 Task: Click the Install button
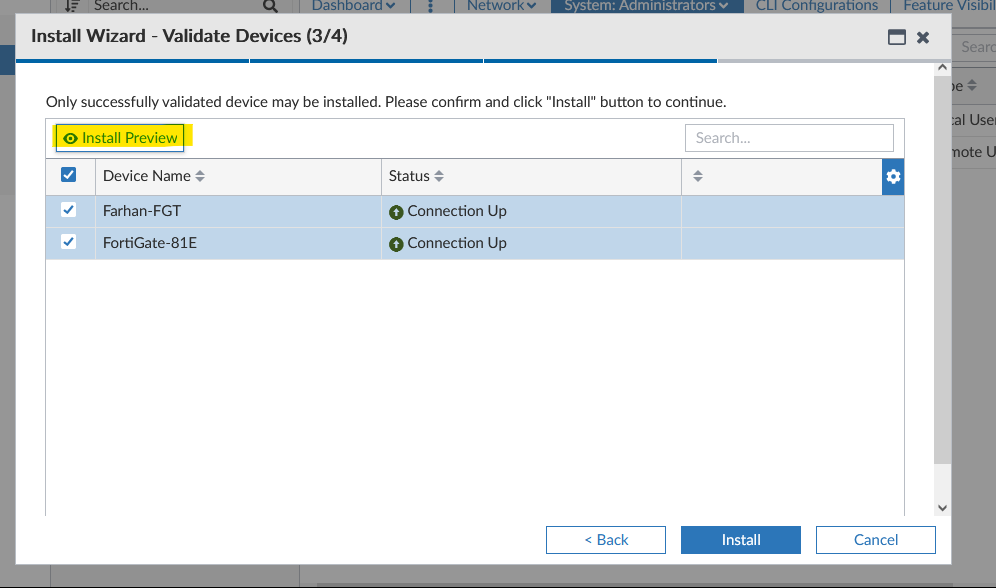click(741, 540)
